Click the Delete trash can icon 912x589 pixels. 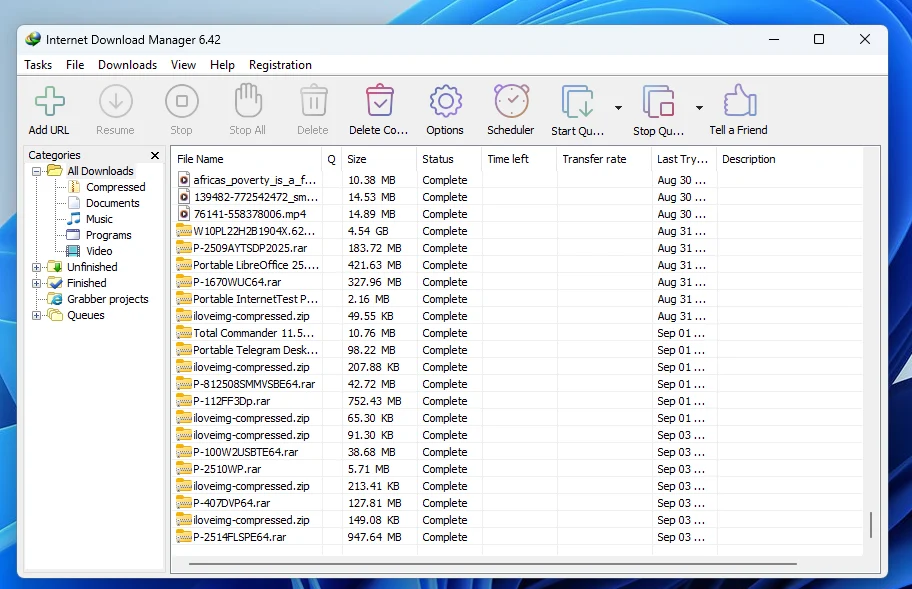[x=314, y=101]
